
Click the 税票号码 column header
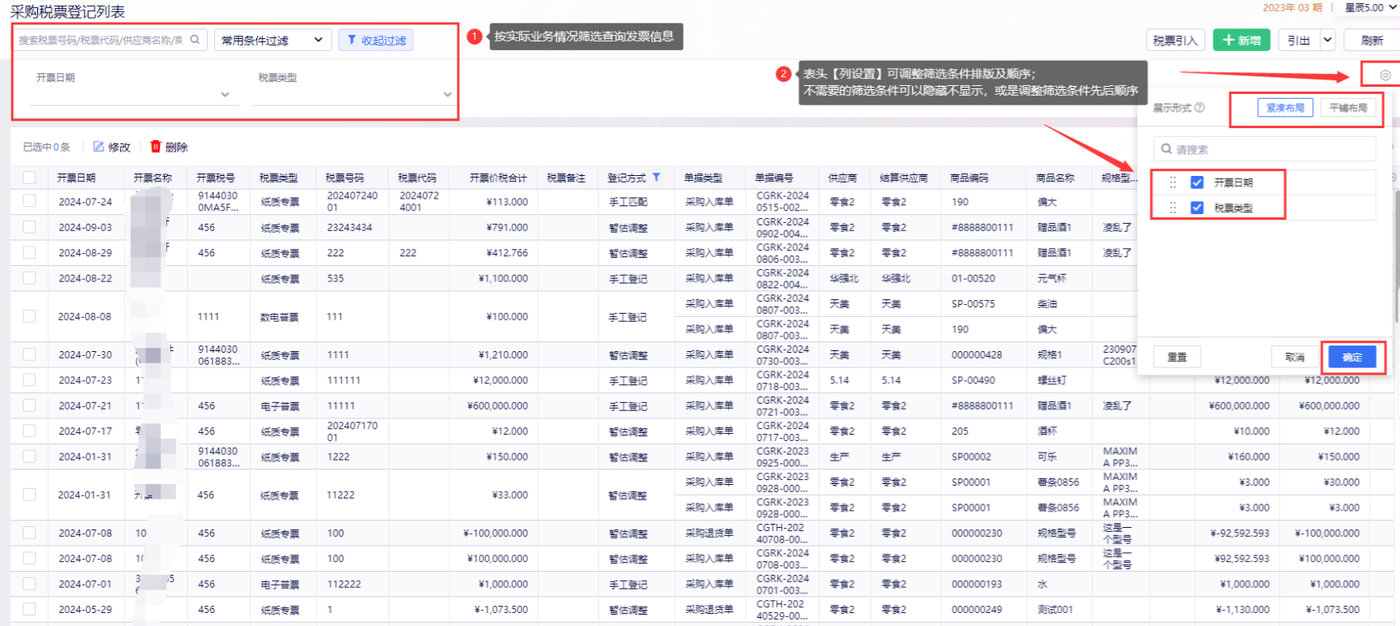[x=345, y=177]
